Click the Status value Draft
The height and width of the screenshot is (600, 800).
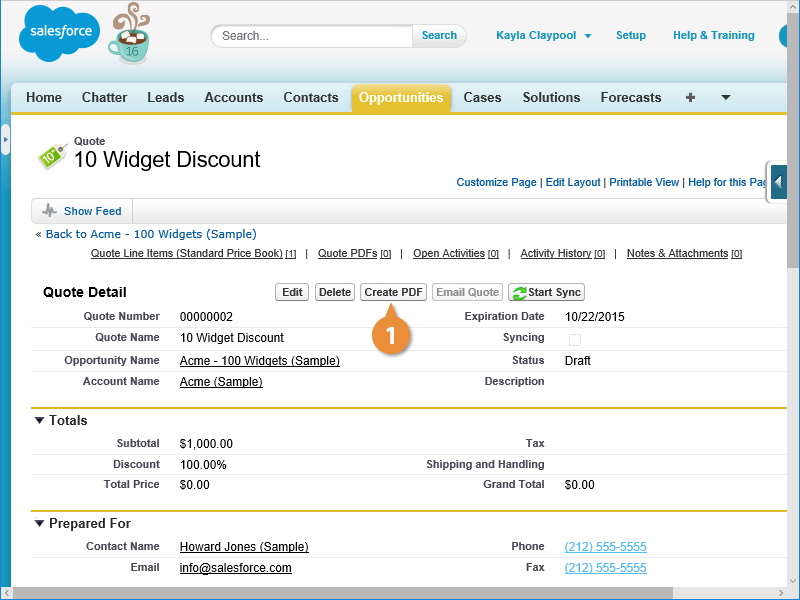578,361
